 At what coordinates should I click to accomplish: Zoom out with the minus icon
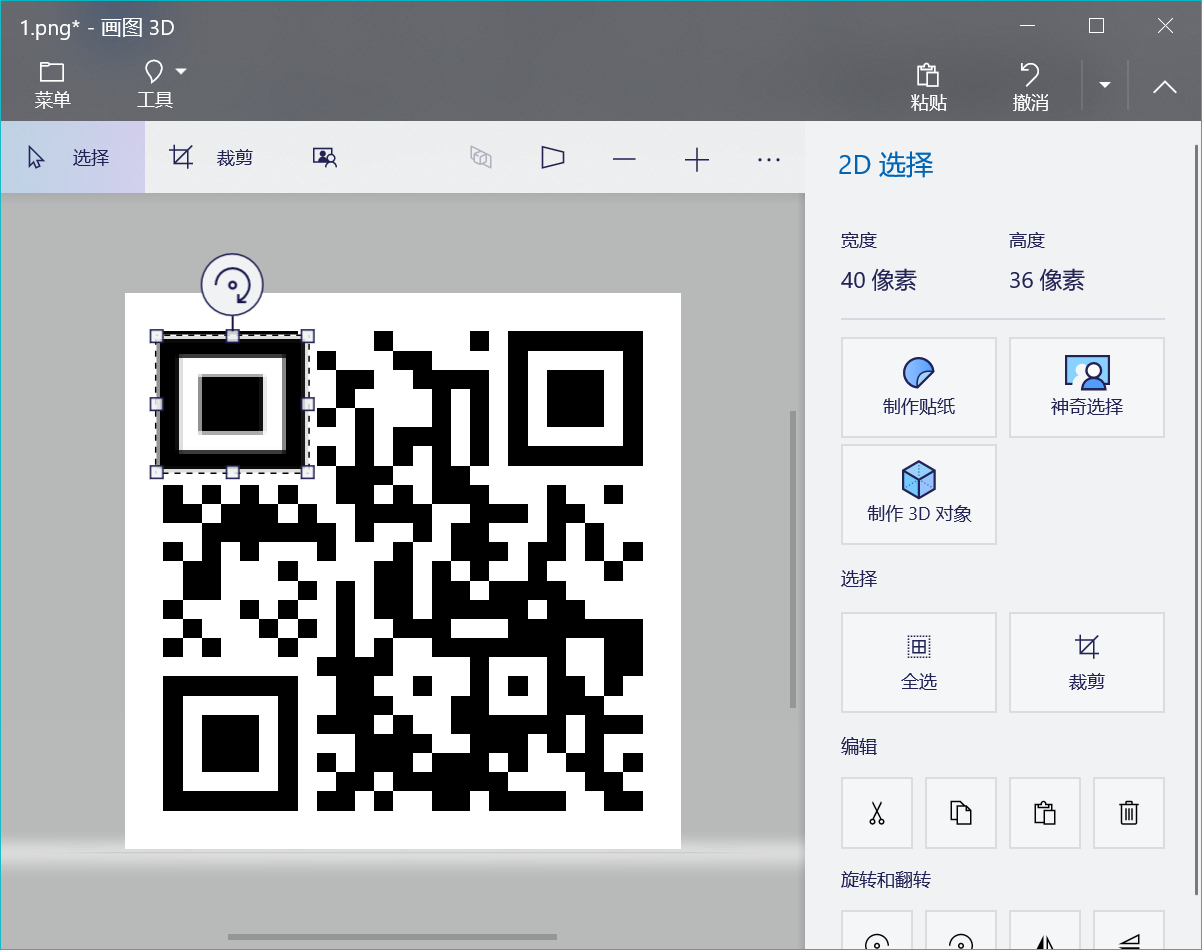click(x=625, y=159)
